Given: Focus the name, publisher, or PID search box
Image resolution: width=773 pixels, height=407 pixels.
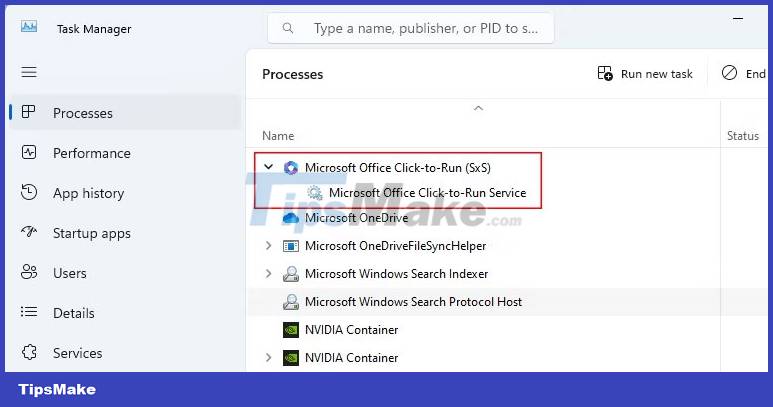Looking at the screenshot, I should pos(411,28).
